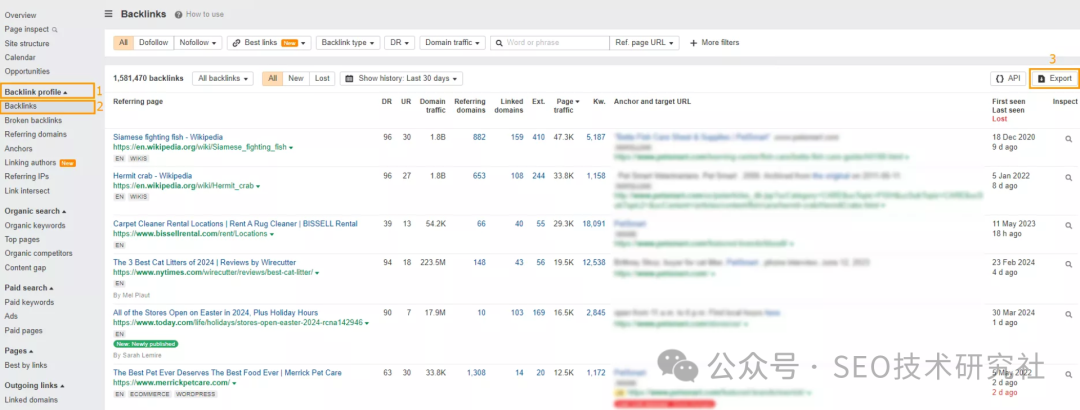
Task: Click inspect magnifier for Siamese fighting fish row
Action: 1068,138
